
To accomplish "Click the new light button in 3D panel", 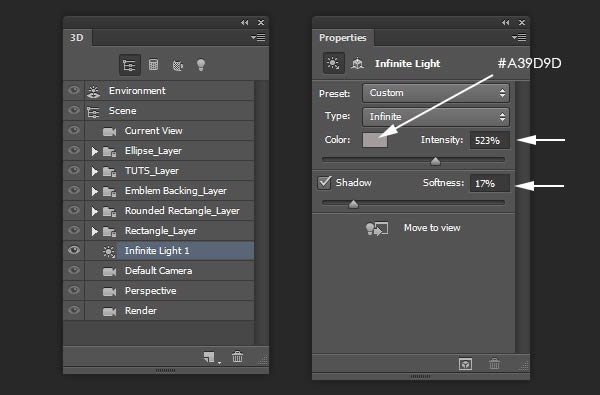I will click(x=210, y=357).
